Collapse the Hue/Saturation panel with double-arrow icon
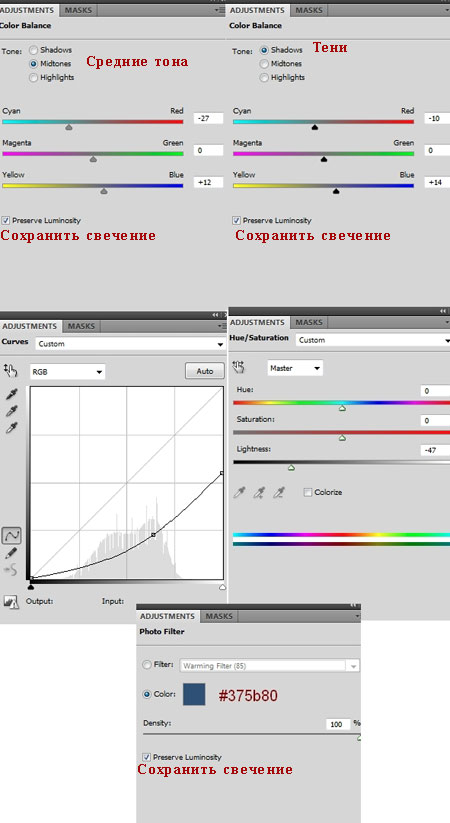450x823 pixels. coord(443,311)
